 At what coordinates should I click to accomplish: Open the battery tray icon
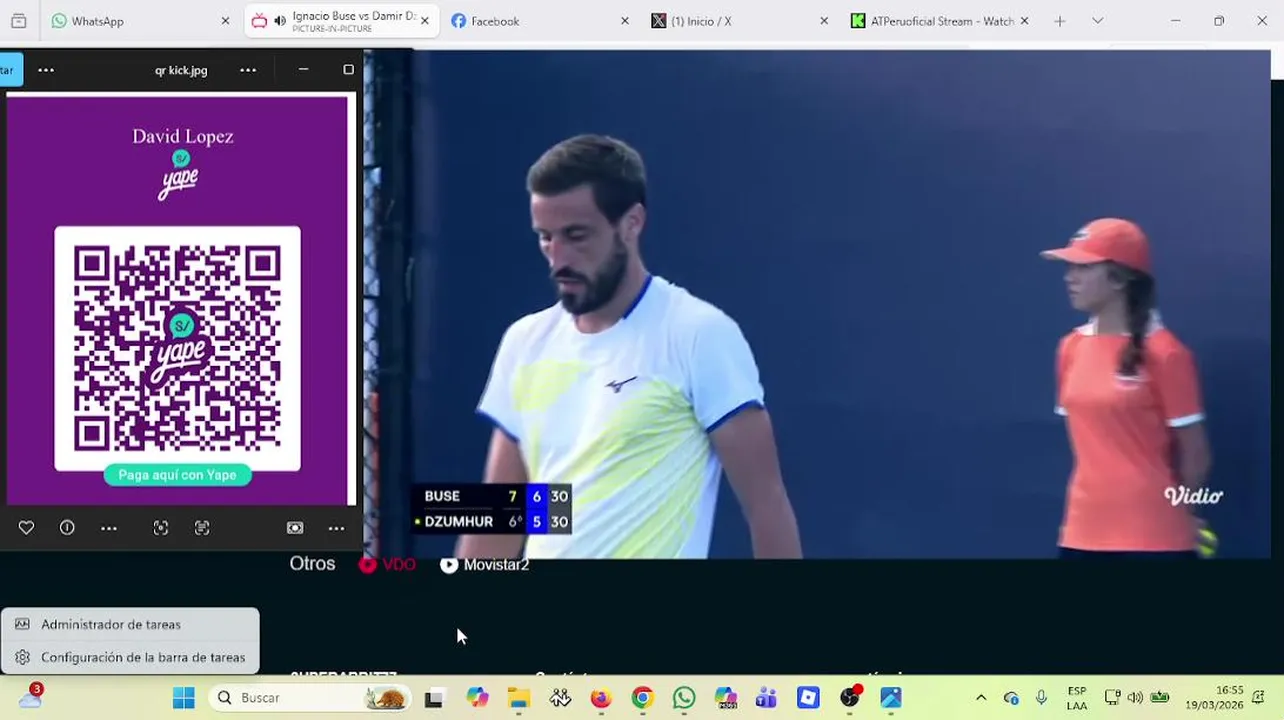coord(1160,698)
